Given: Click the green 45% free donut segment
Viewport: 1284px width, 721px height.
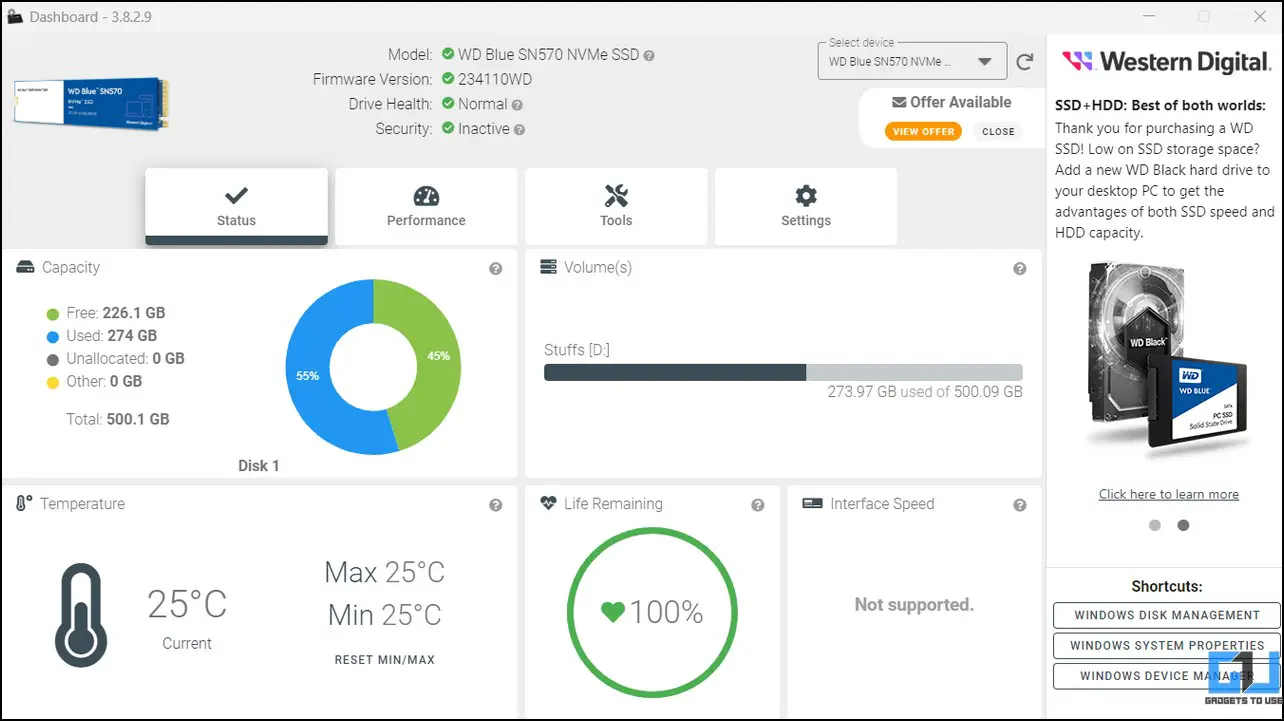Looking at the screenshot, I should (x=437, y=357).
